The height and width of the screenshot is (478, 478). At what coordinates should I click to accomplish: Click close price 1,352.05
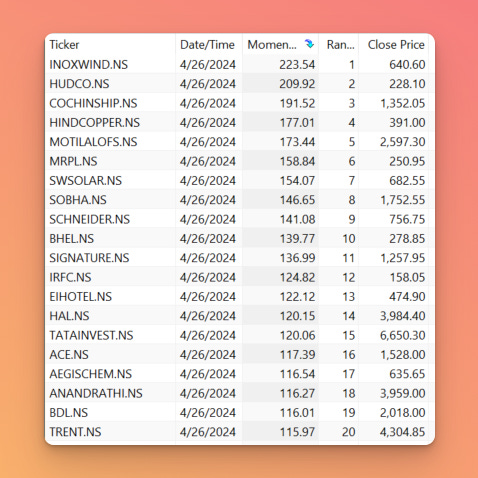point(403,103)
